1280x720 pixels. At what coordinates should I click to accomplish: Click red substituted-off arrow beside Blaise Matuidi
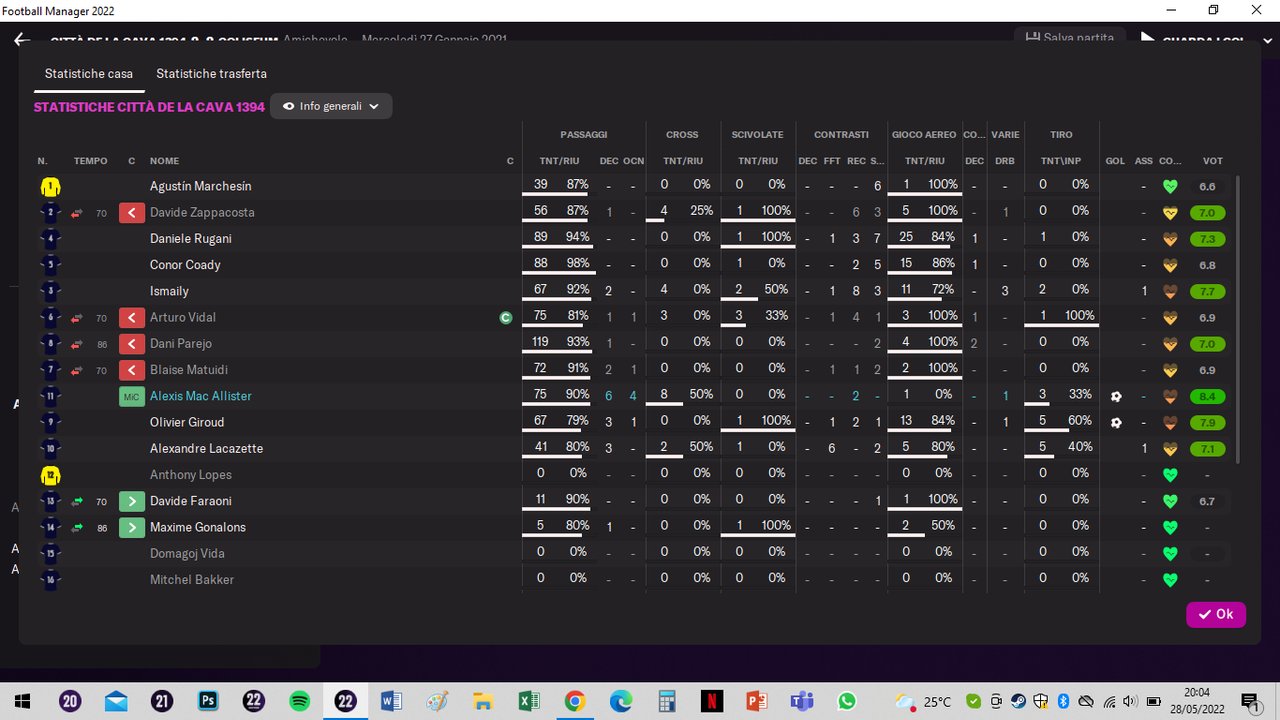click(x=131, y=370)
